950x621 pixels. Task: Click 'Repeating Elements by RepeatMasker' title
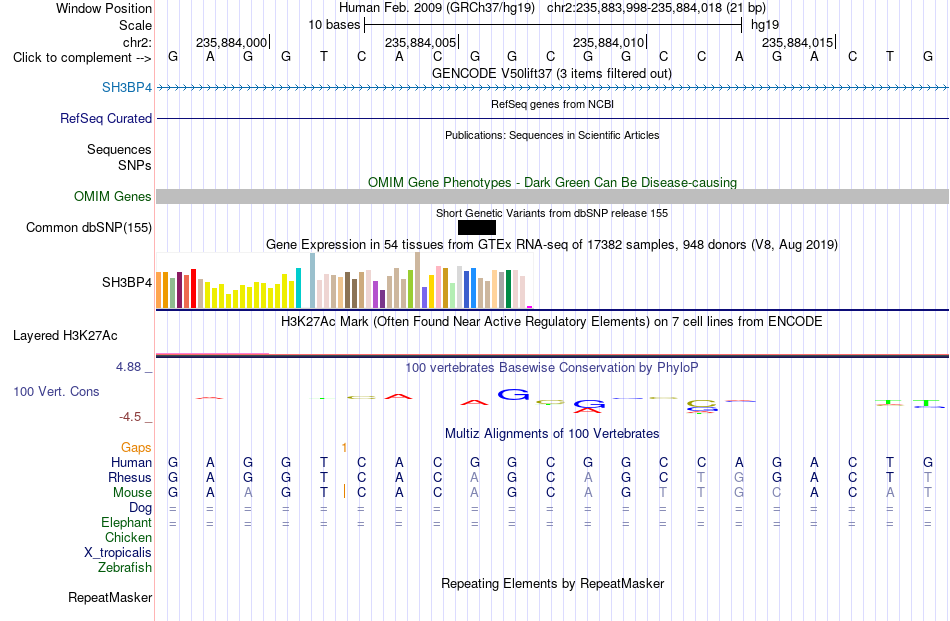(x=553, y=583)
